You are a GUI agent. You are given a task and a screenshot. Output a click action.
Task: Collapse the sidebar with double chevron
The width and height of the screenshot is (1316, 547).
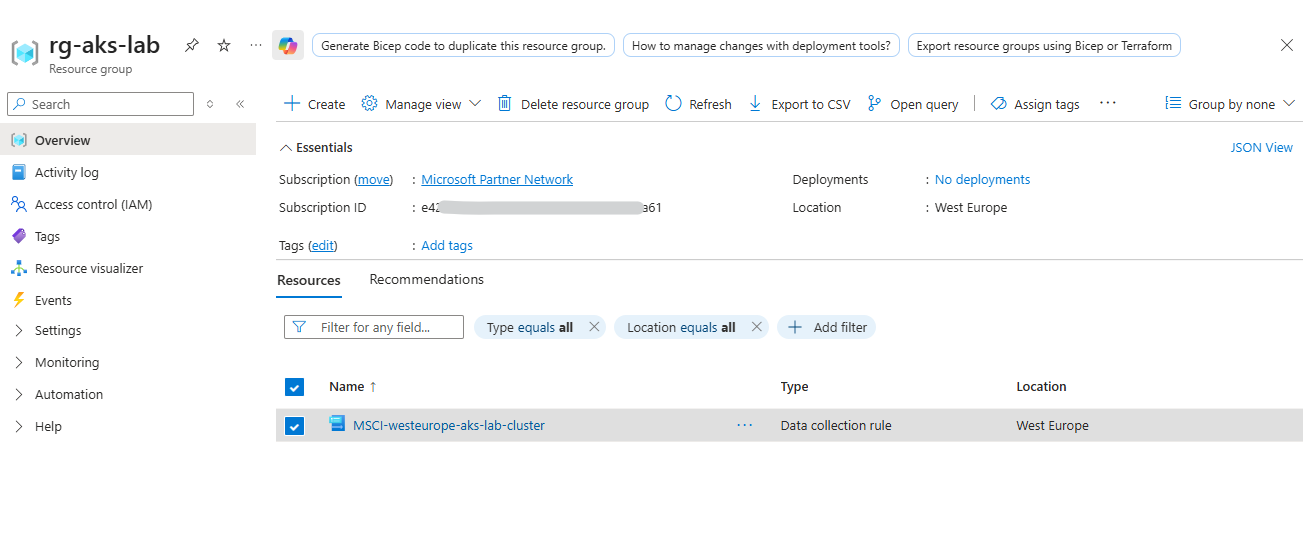[x=240, y=104]
